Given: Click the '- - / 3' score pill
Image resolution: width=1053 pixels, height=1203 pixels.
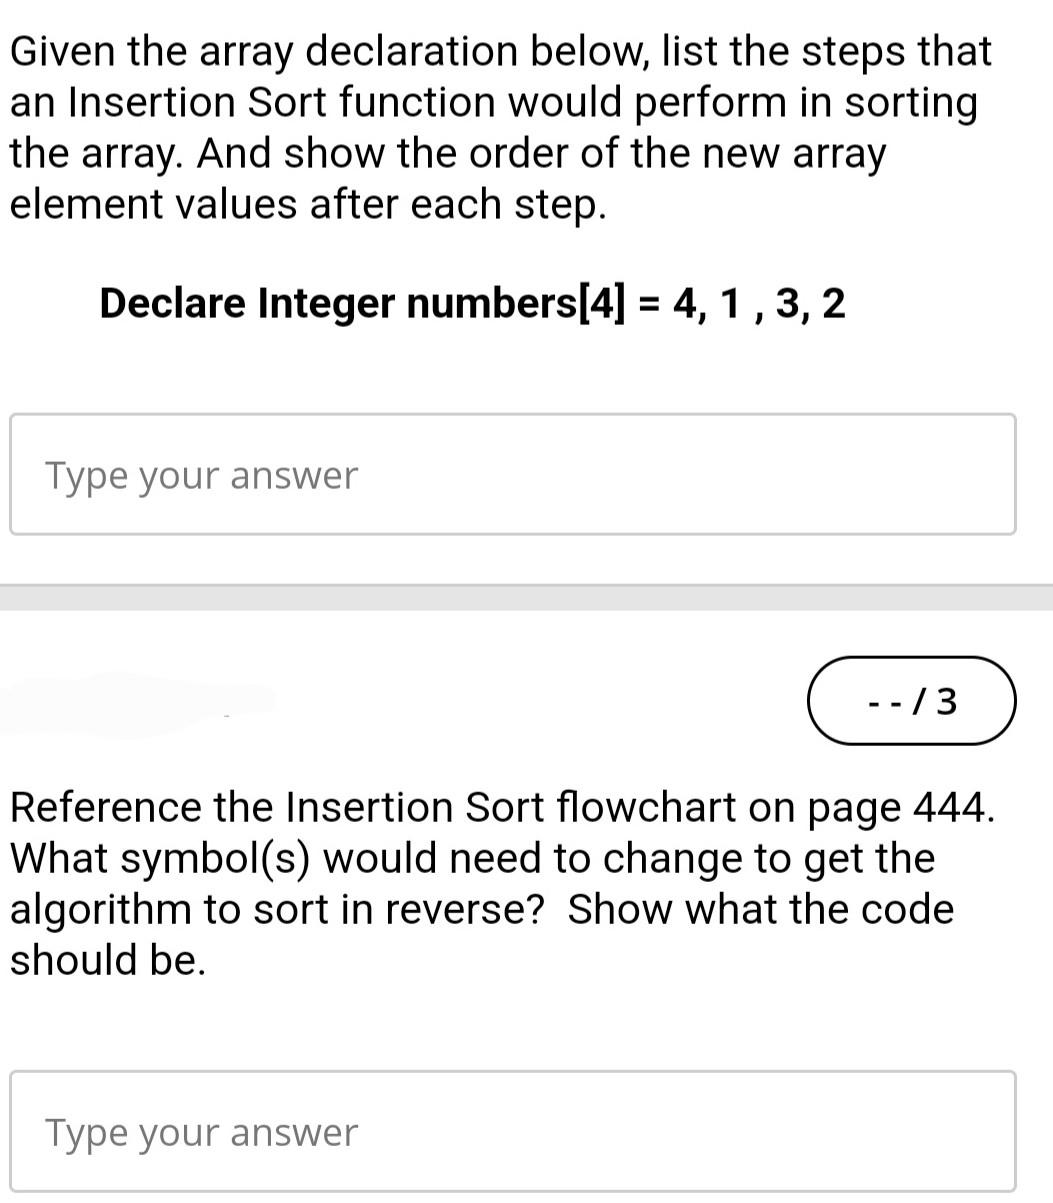Looking at the screenshot, I should pyautogui.click(x=911, y=701).
